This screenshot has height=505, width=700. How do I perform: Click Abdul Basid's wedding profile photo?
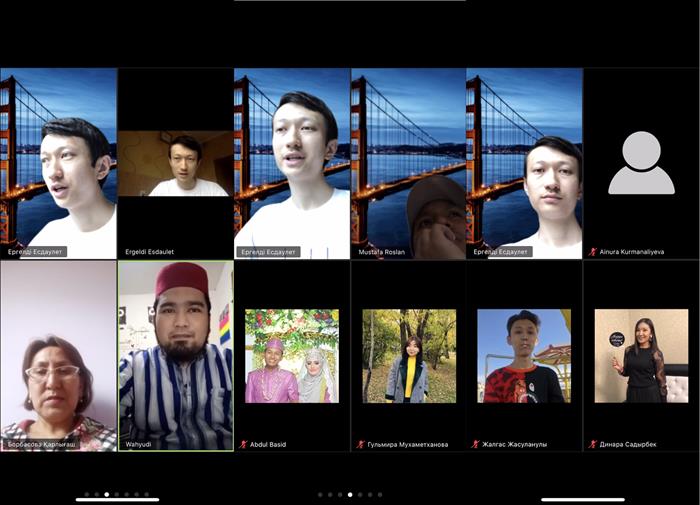point(292,356)
